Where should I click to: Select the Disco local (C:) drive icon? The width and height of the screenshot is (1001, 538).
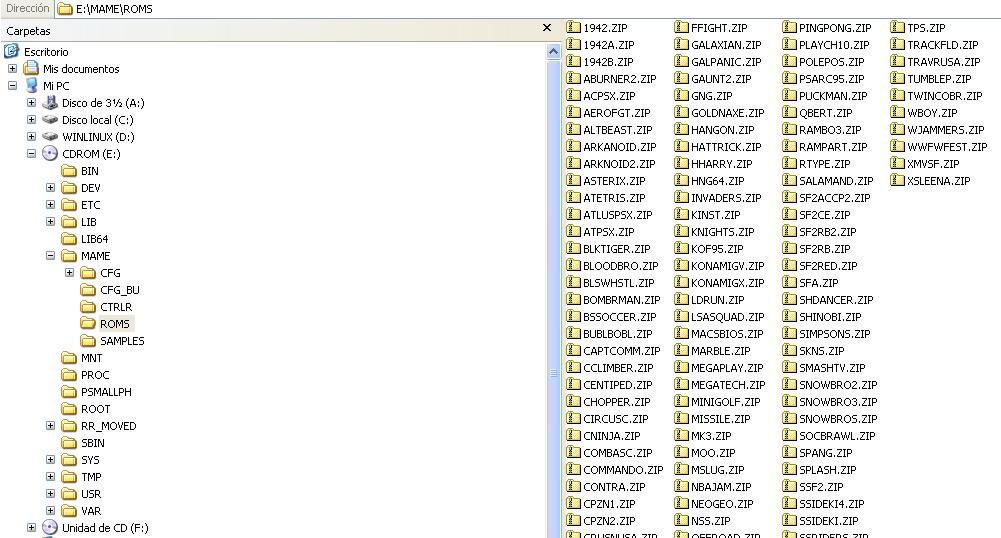tap(50, 119)
